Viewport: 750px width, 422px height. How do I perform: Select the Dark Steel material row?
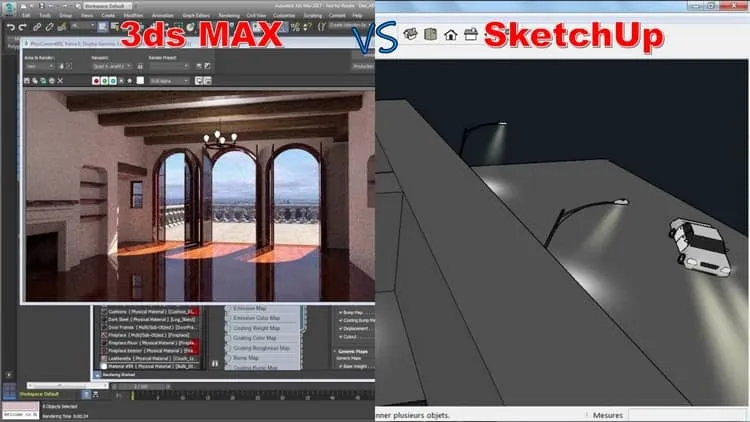[149, 319]
